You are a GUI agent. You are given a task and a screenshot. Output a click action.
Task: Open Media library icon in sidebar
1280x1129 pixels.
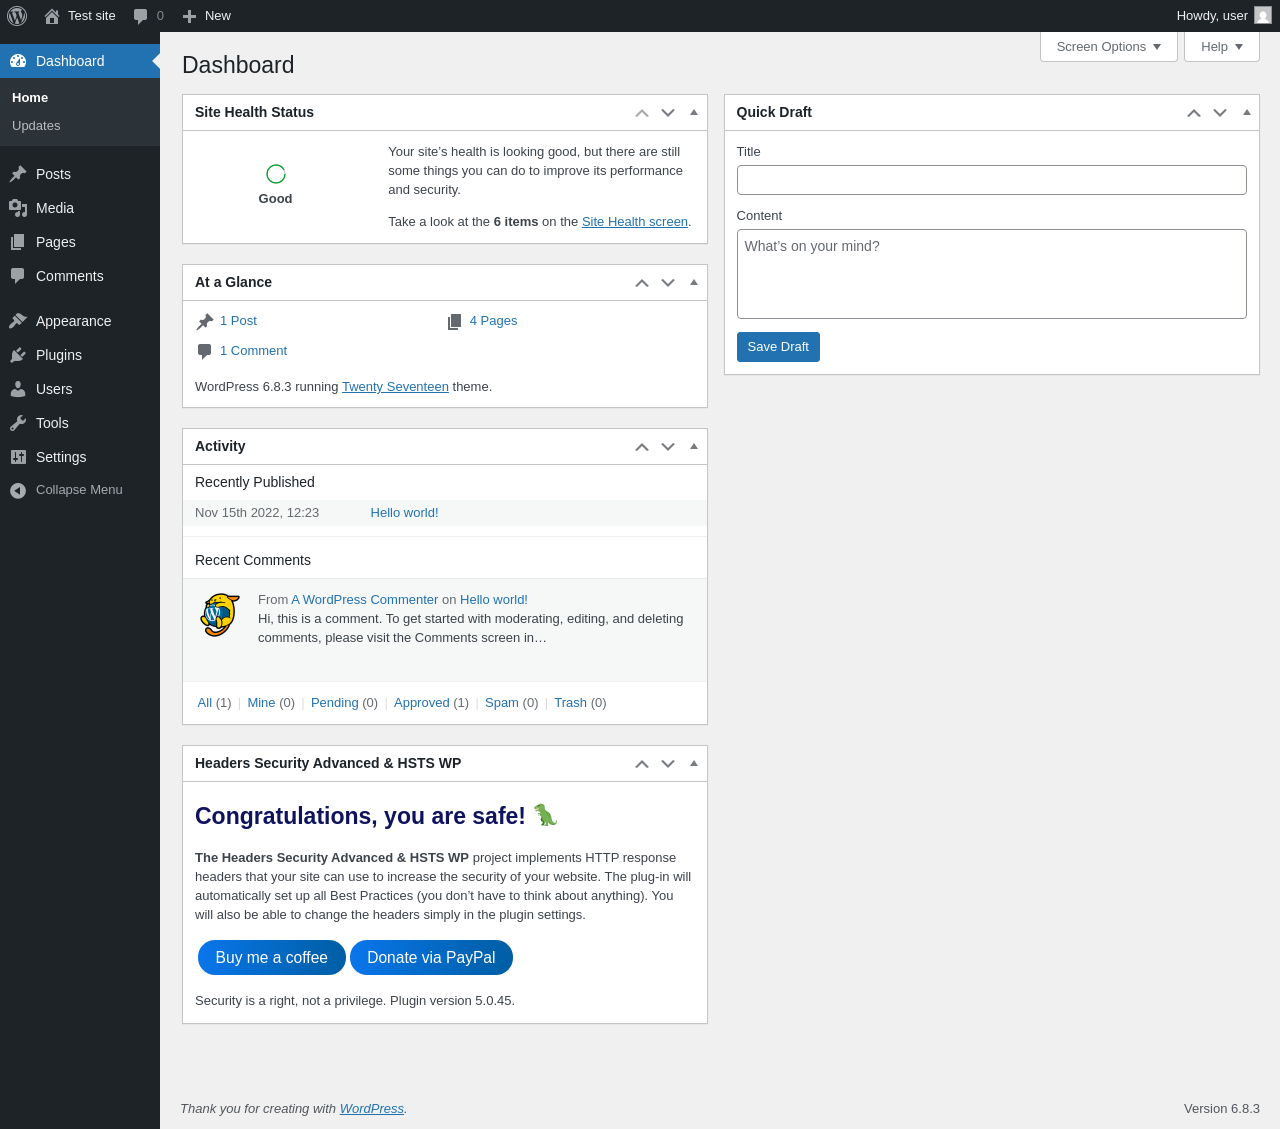[18, 208]
